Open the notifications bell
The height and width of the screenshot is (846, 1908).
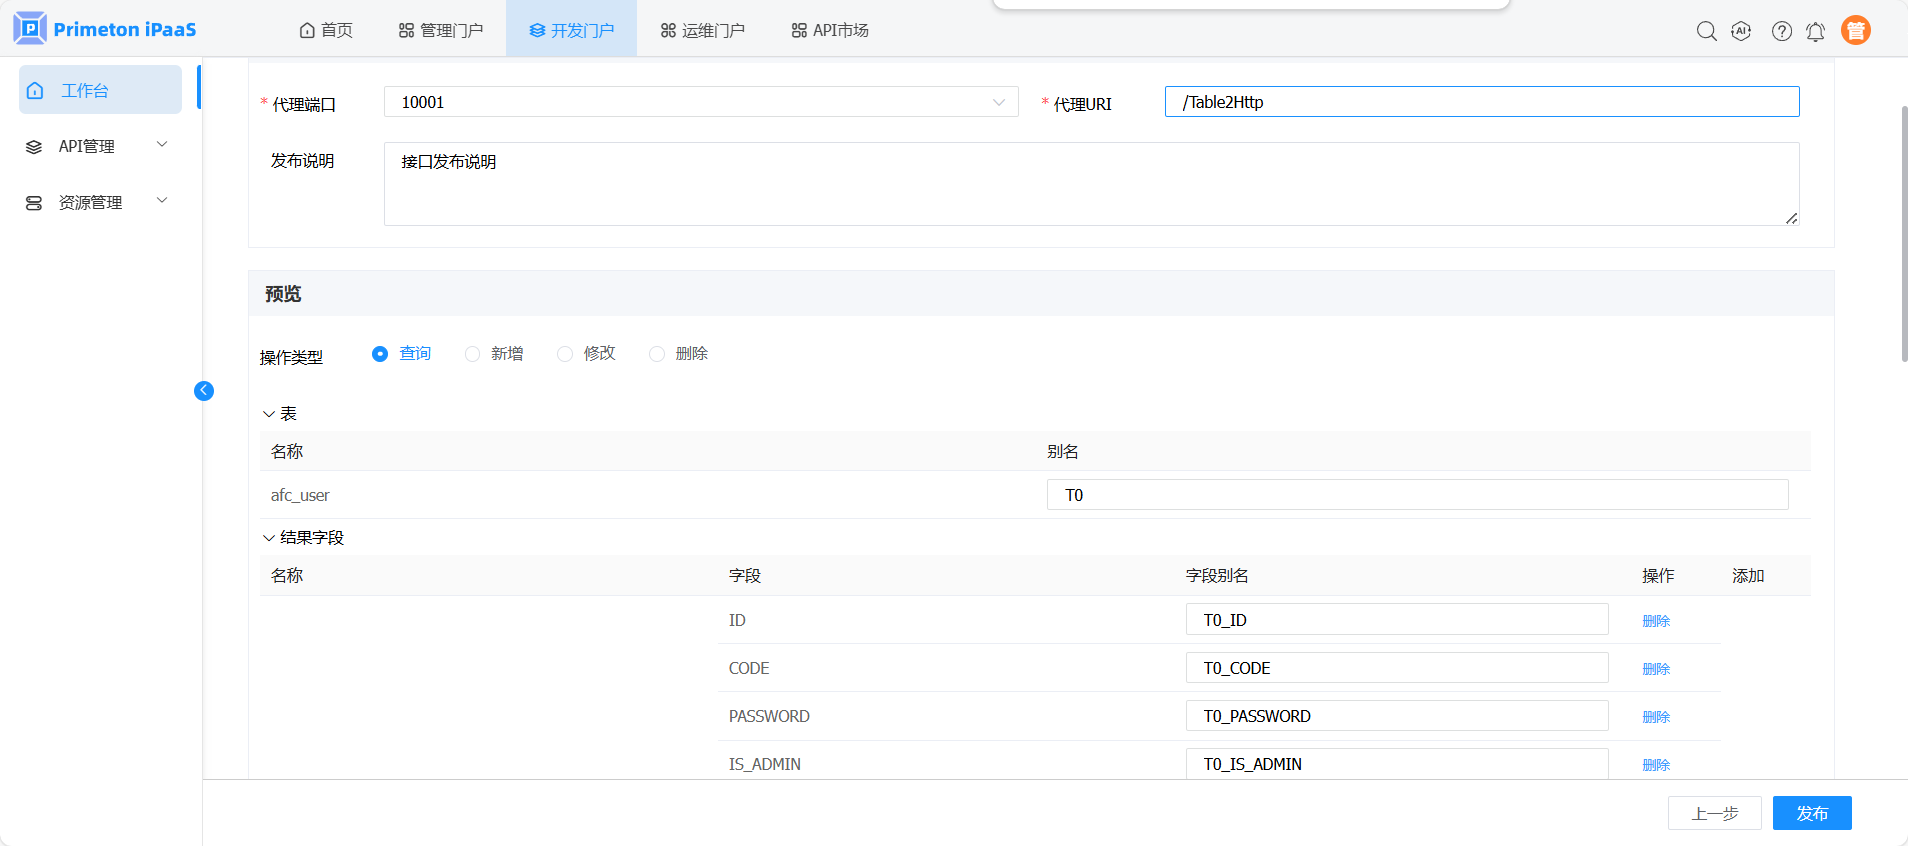click(1815, 32)
